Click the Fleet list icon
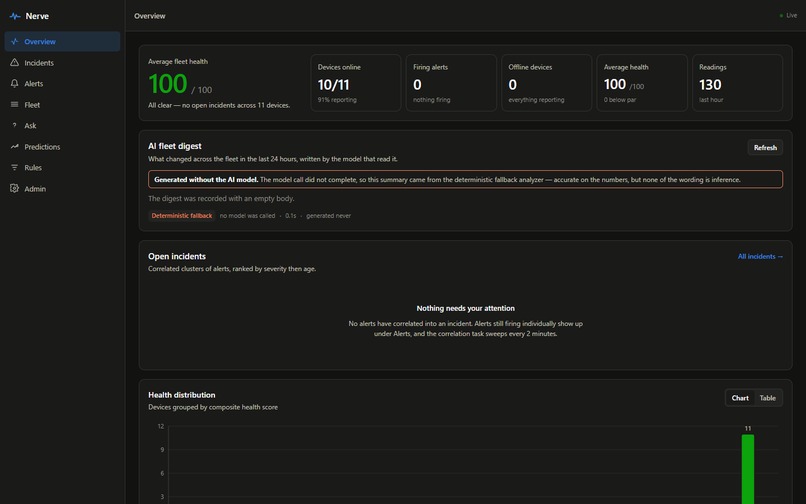 (14, 104)
